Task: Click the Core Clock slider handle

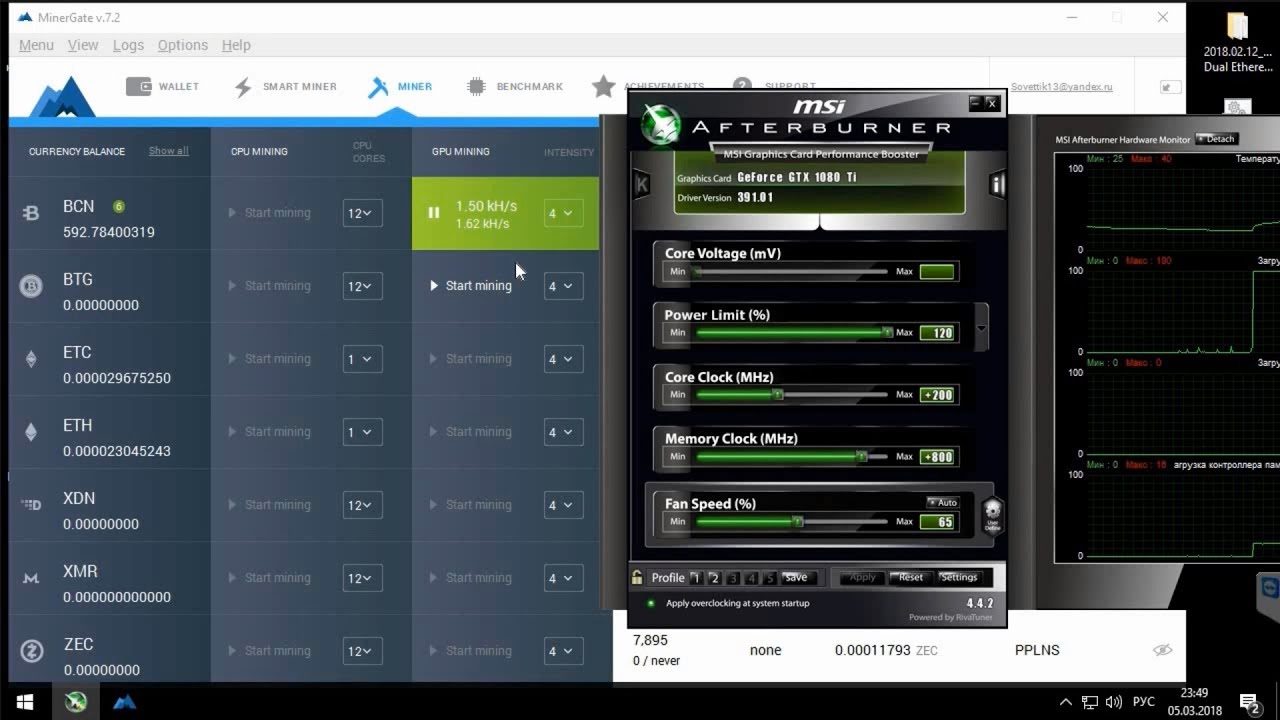Action: [778, 395]
